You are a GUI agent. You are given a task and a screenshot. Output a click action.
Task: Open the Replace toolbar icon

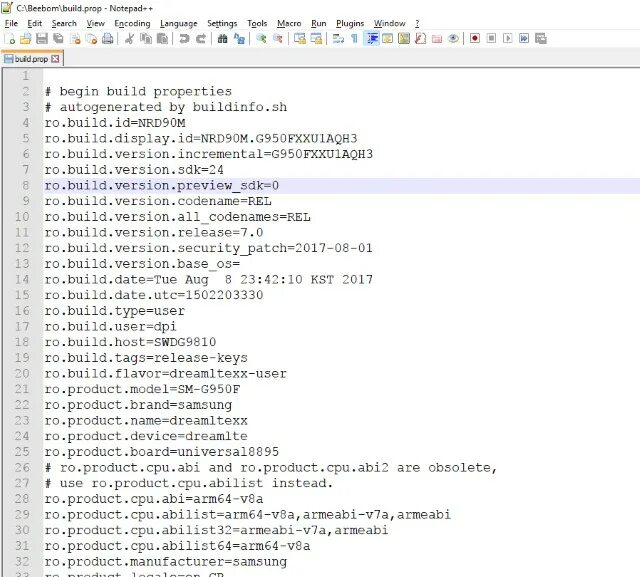click(239, 39)
